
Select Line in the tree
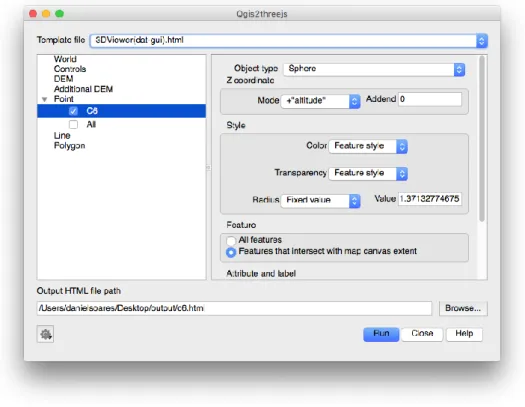pos(62,136)
